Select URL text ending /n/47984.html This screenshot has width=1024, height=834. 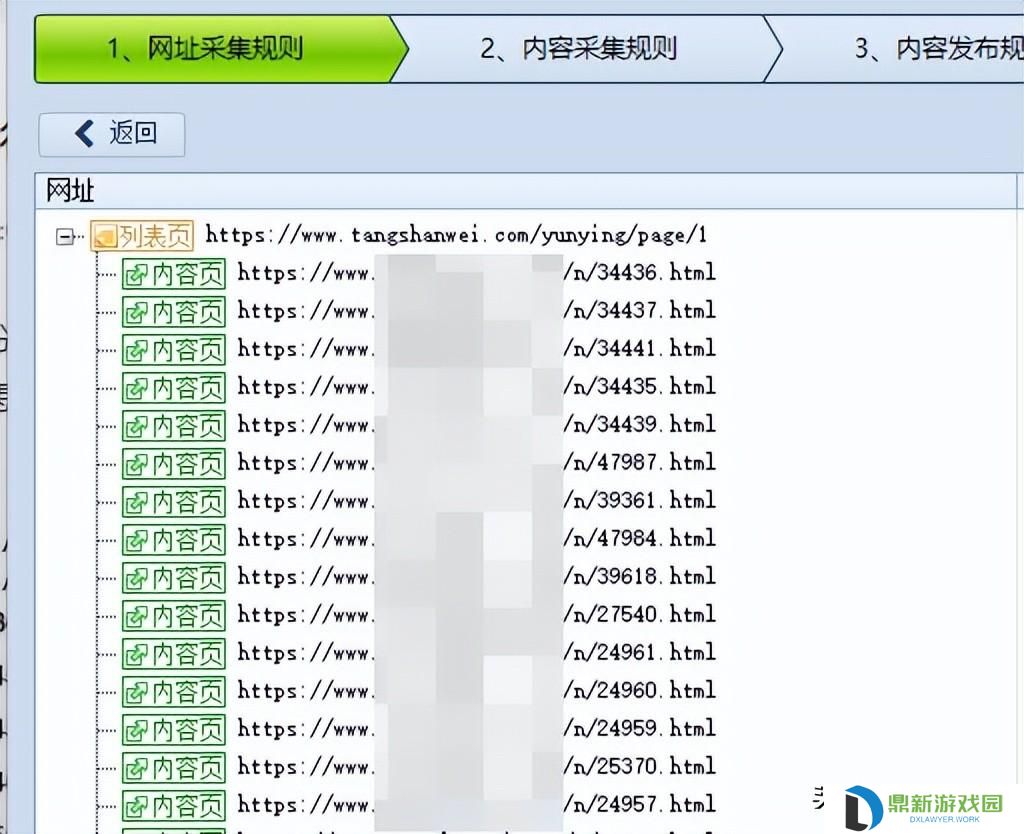(477, 538)
